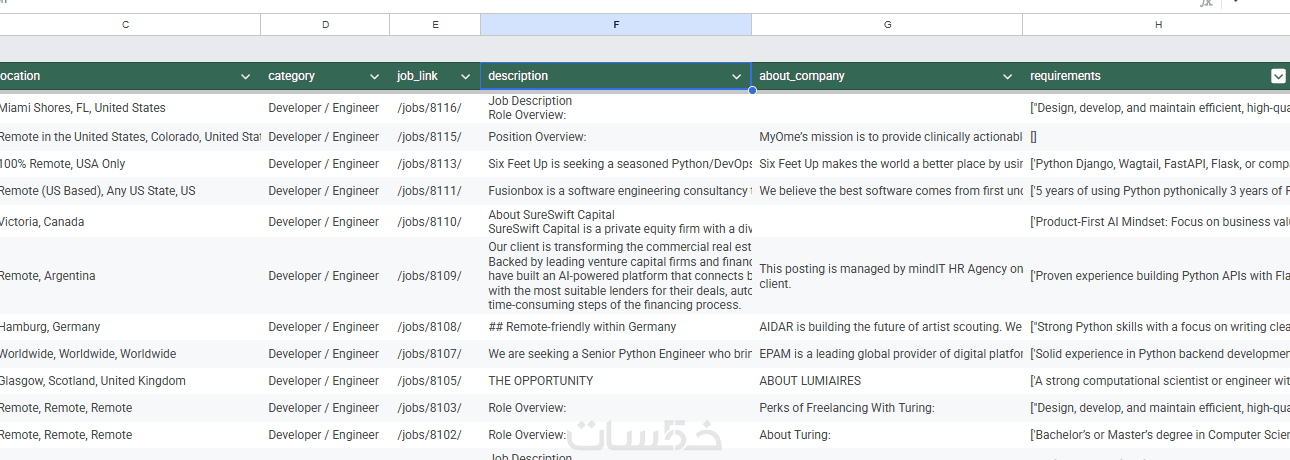The image size is (1290, 460).
Task: Select the 'This posting is managed by mindIT' cell
Action: [887, 276]
